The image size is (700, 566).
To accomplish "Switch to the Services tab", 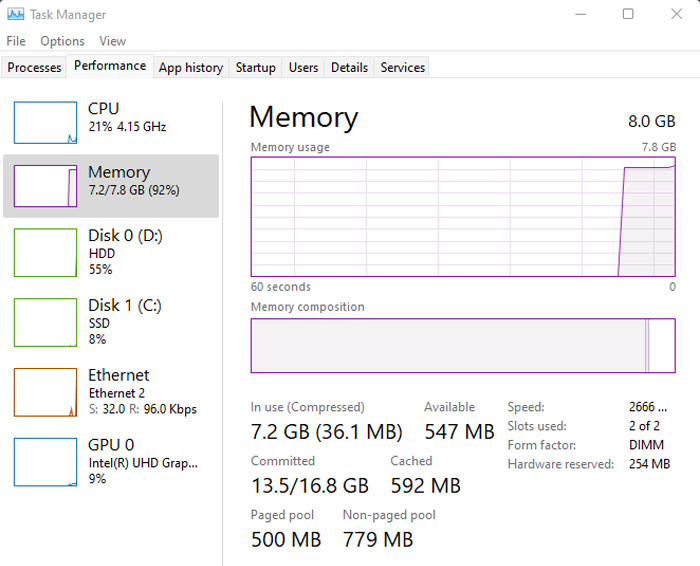I will point(402,67).
